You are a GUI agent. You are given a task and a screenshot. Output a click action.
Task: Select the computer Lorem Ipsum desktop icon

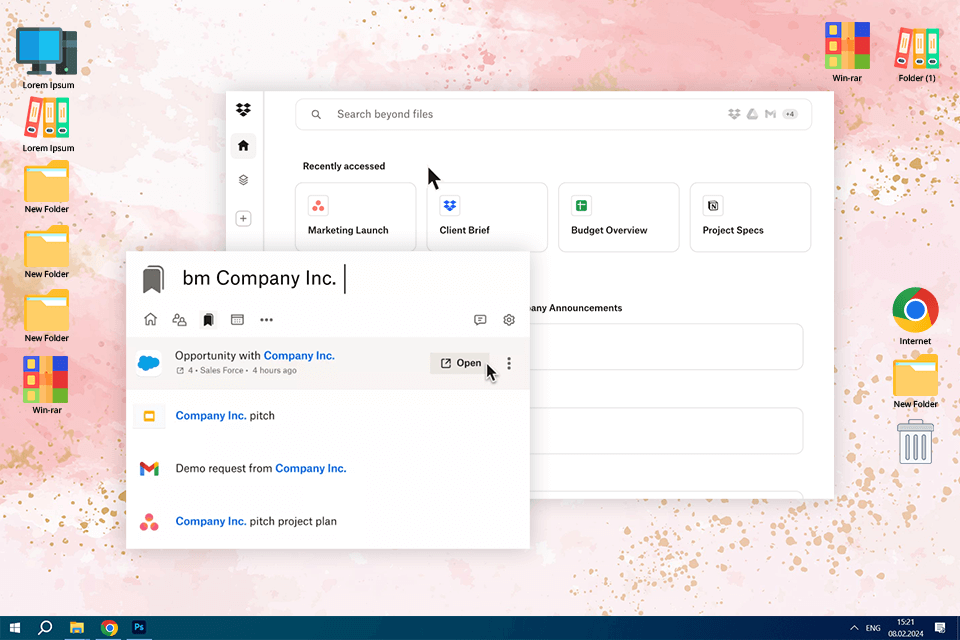coord(48,59)
